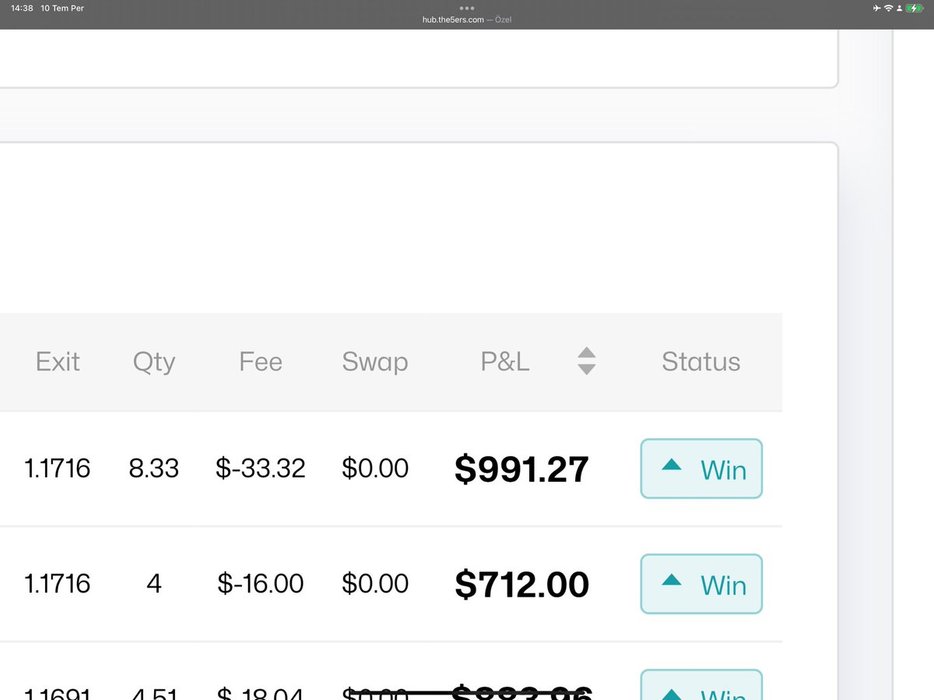Viewport: 934px width, 700px height.
Task: Click the Win arrow icon in second row
Action: pos(671,580)
